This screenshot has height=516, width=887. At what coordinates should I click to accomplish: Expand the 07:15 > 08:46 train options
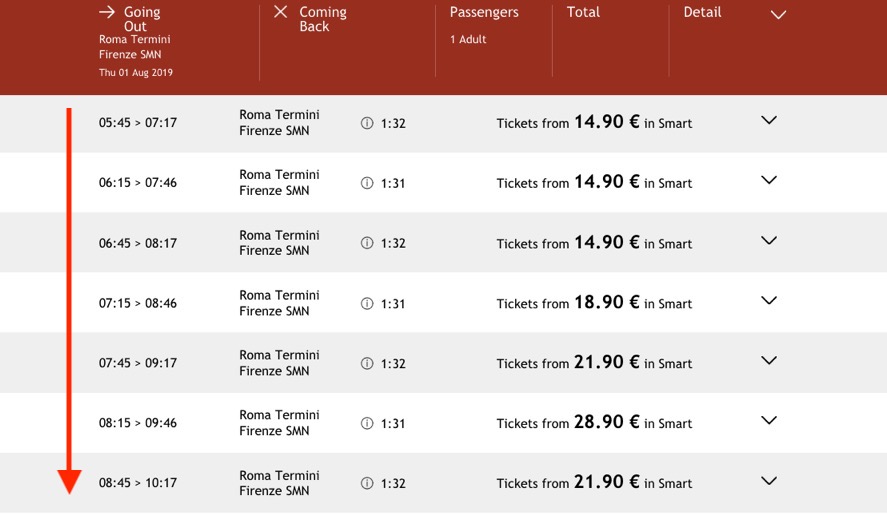(769, 300)
